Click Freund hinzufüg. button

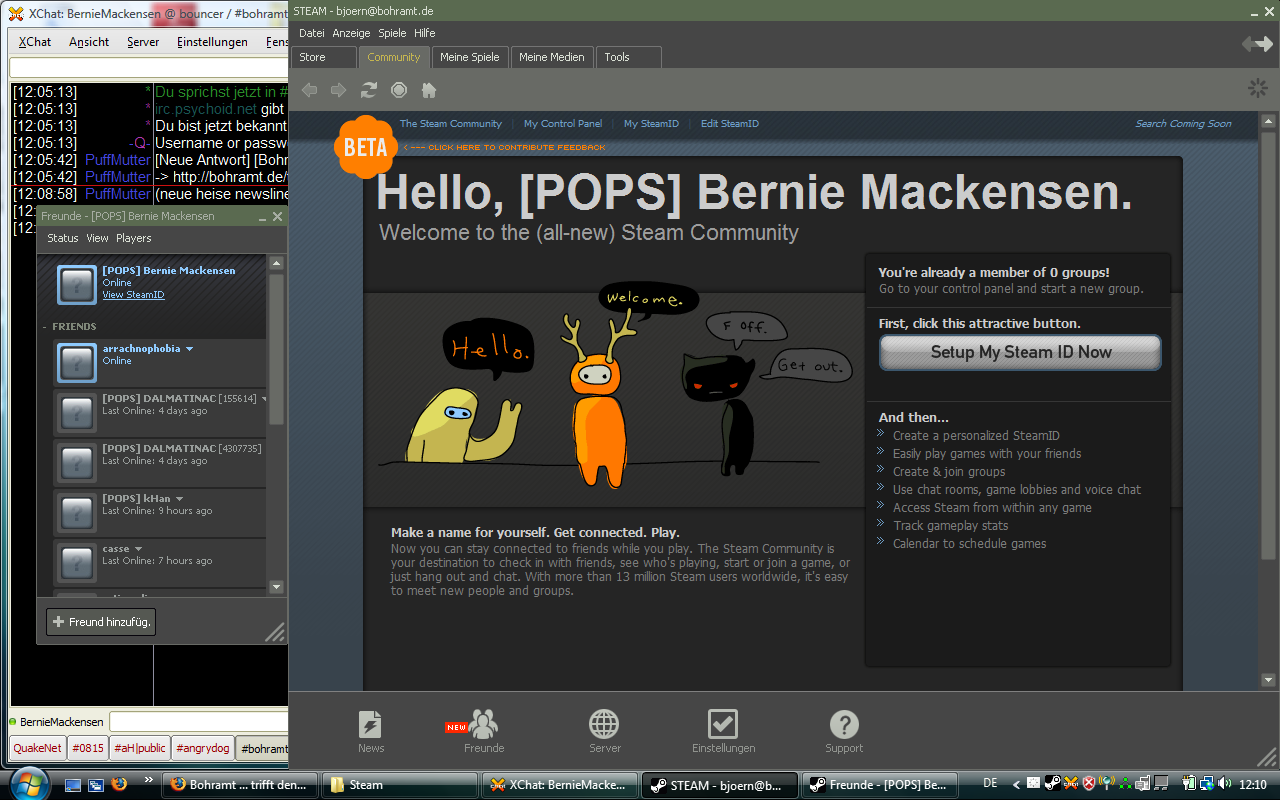[x=101, y=622]
